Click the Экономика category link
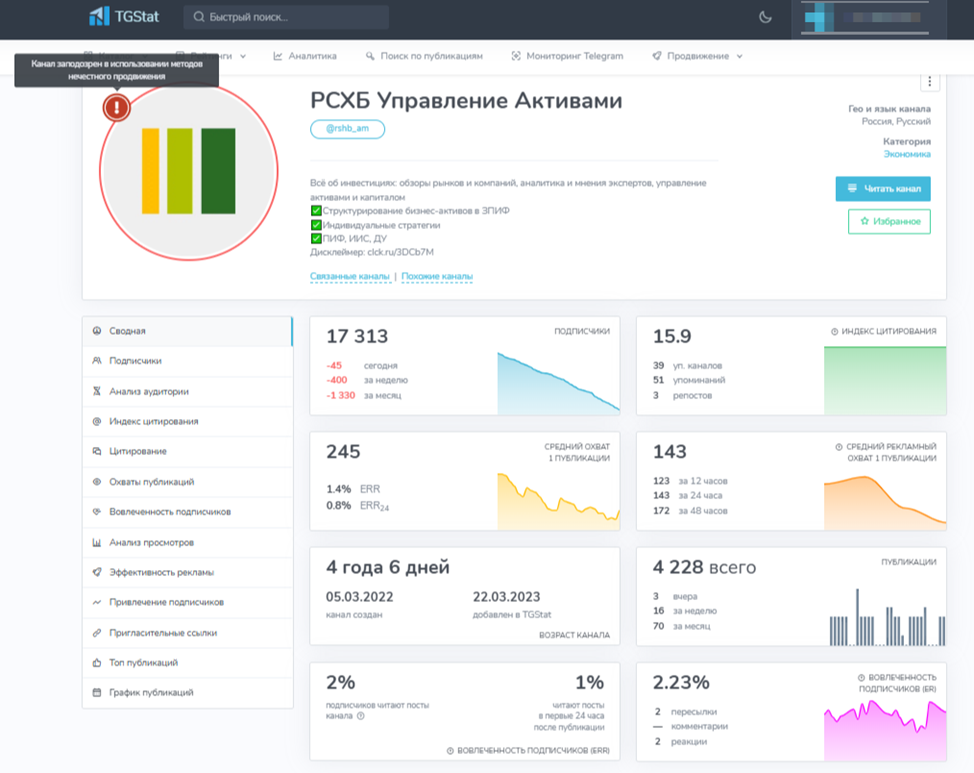The image size is (974, 773). pyautogui.click(x=907, y=154)
